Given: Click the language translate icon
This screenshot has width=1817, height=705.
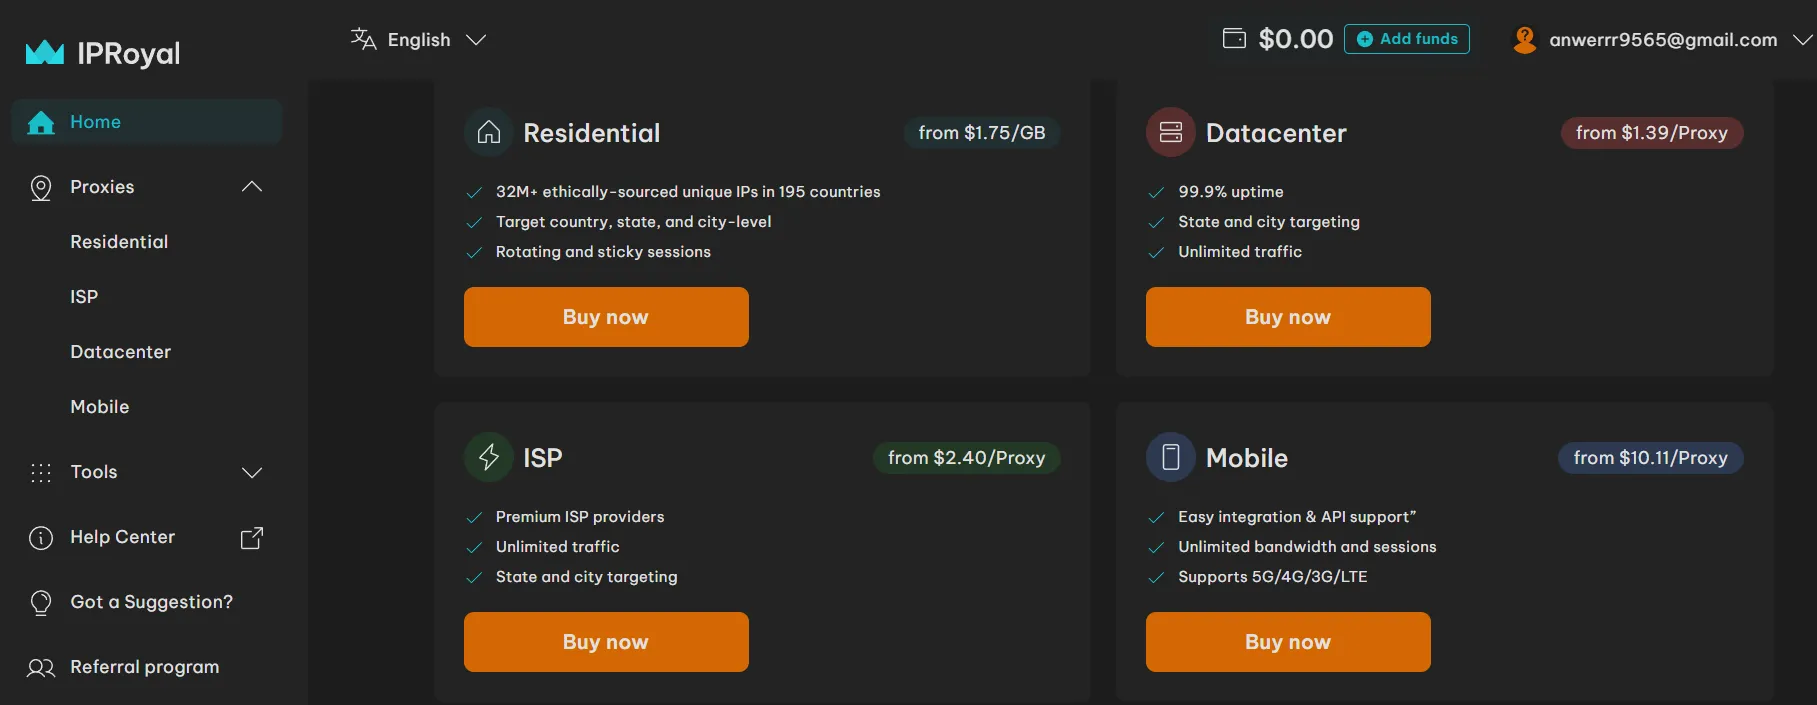Looking at the screenshot, I should [x=363, y=39].
